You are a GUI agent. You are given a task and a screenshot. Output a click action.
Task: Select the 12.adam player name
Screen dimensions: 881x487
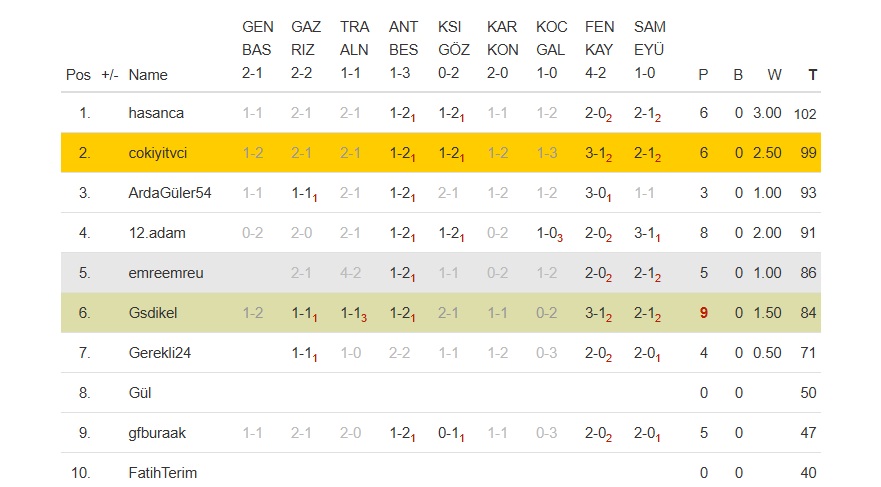coord(157,233)
